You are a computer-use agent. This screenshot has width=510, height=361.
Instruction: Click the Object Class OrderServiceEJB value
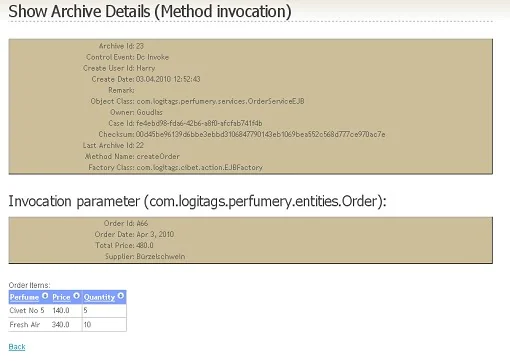(220, 101)
